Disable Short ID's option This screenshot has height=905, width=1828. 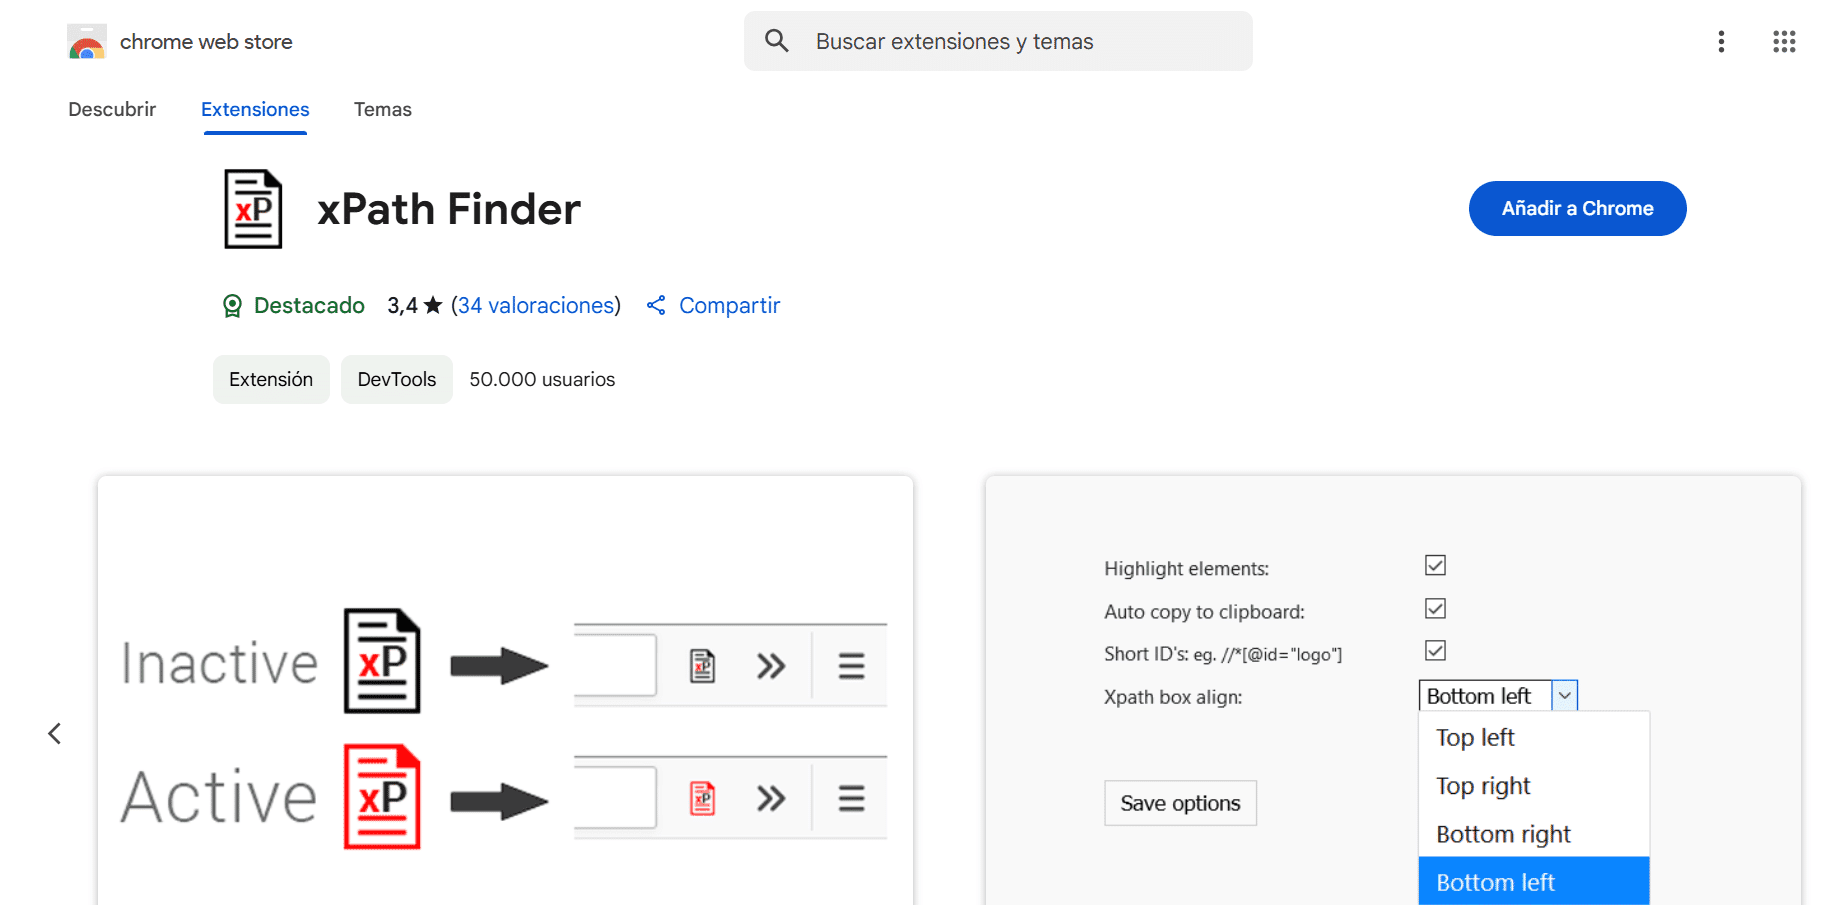coord(1434,650)
